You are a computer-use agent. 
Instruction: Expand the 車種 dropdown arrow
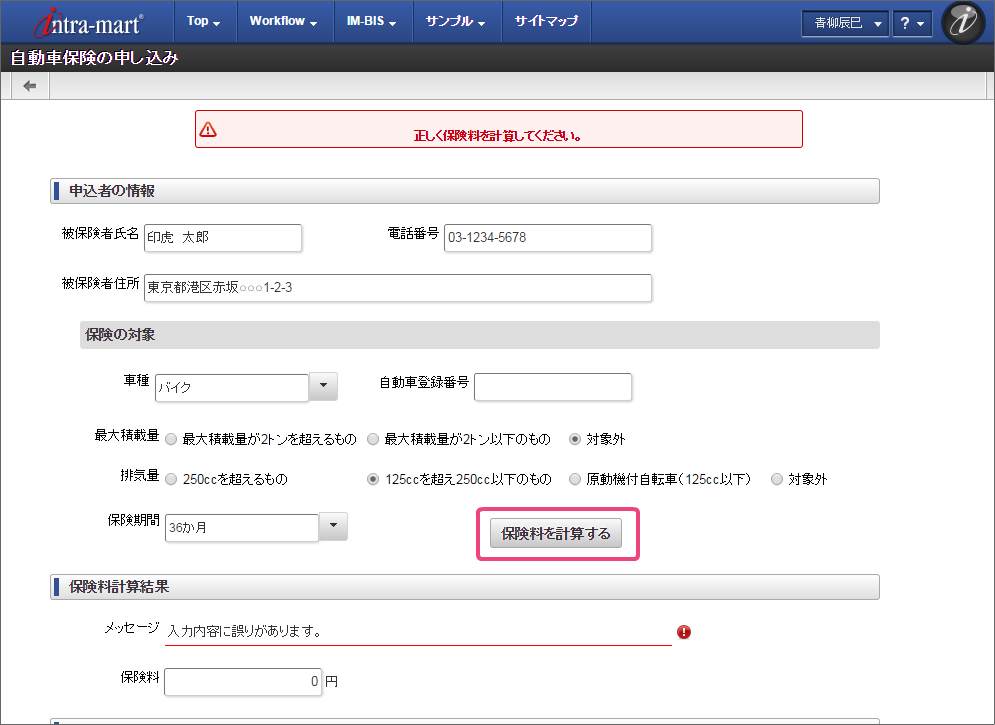coord(323,386)
